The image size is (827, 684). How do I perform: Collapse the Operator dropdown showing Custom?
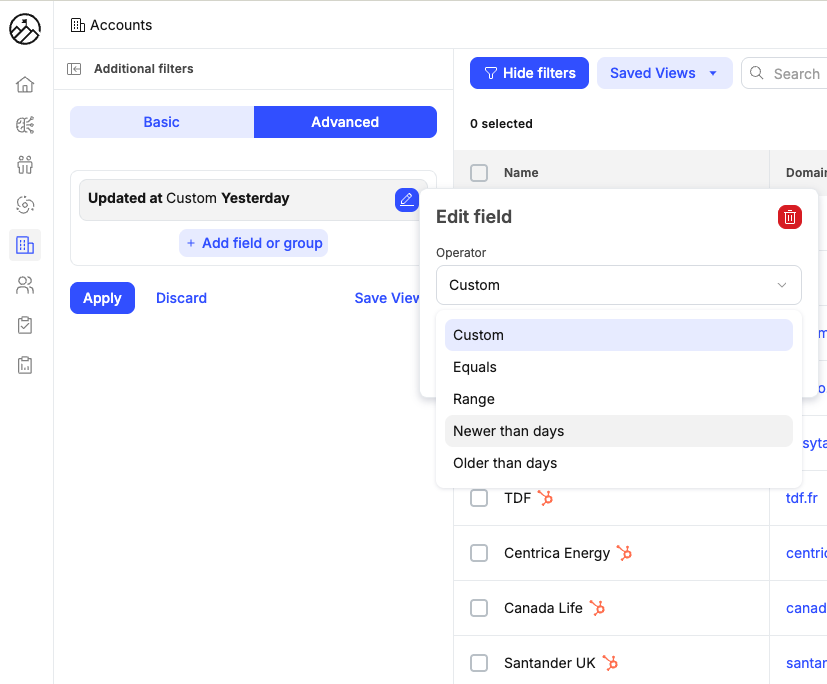[x=618, y=285]
